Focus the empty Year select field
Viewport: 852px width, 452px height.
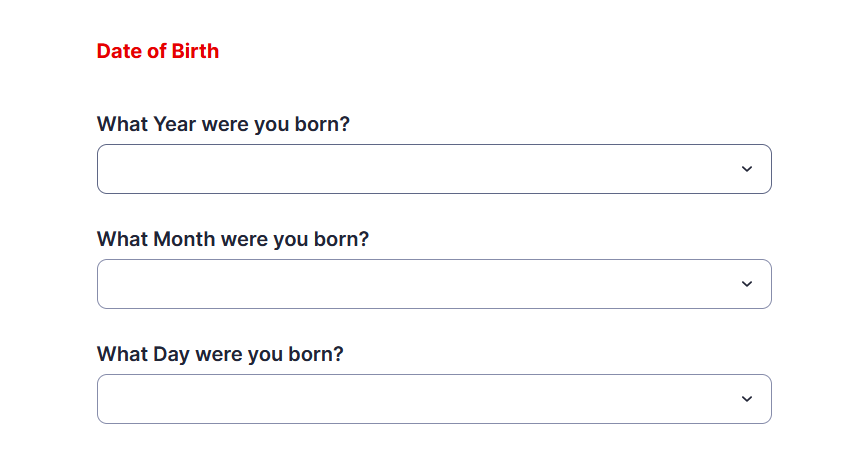click(x=434, y=169)
